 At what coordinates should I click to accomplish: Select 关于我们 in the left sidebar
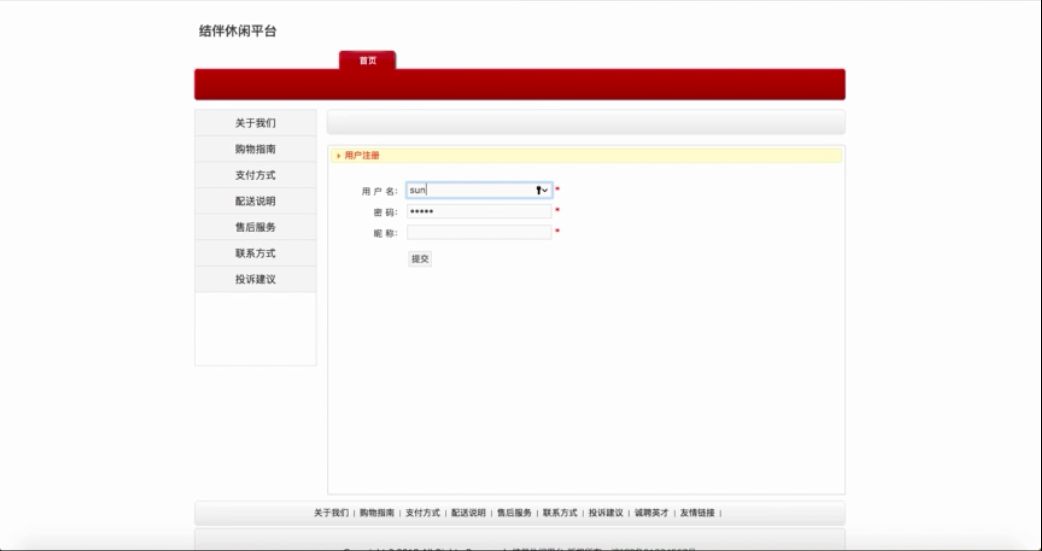point(255,123)
